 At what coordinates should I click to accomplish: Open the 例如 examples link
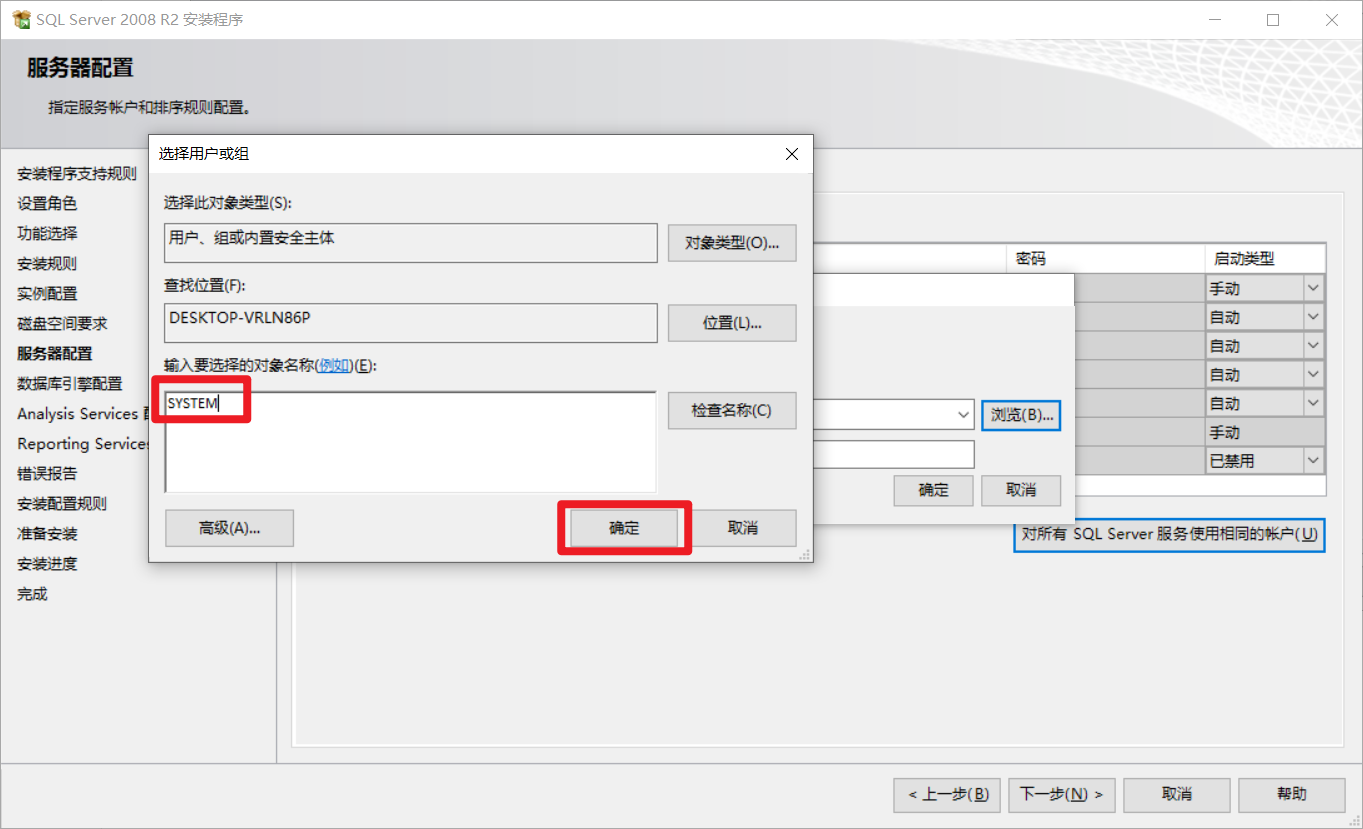coord(334,366)
